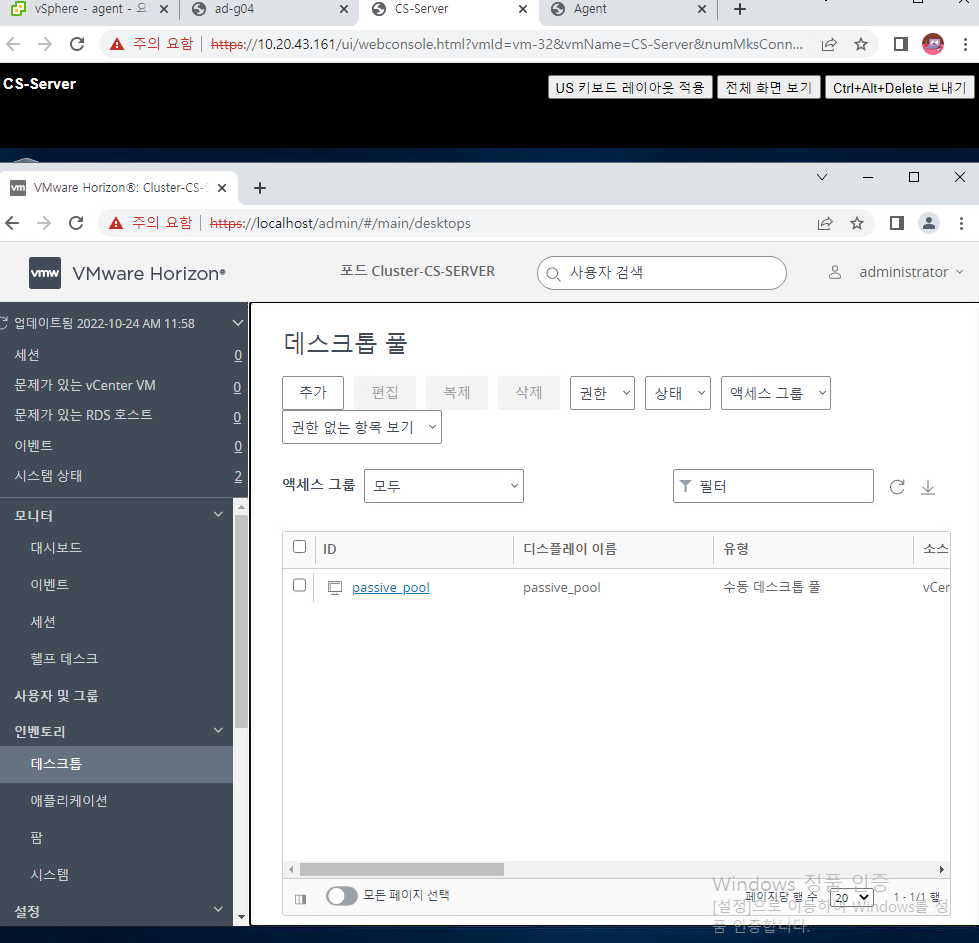Image resolution: width=979 pixels, height=943 pixels.
Task: Click the administrator user icon
Action: [x=835, y=272]
